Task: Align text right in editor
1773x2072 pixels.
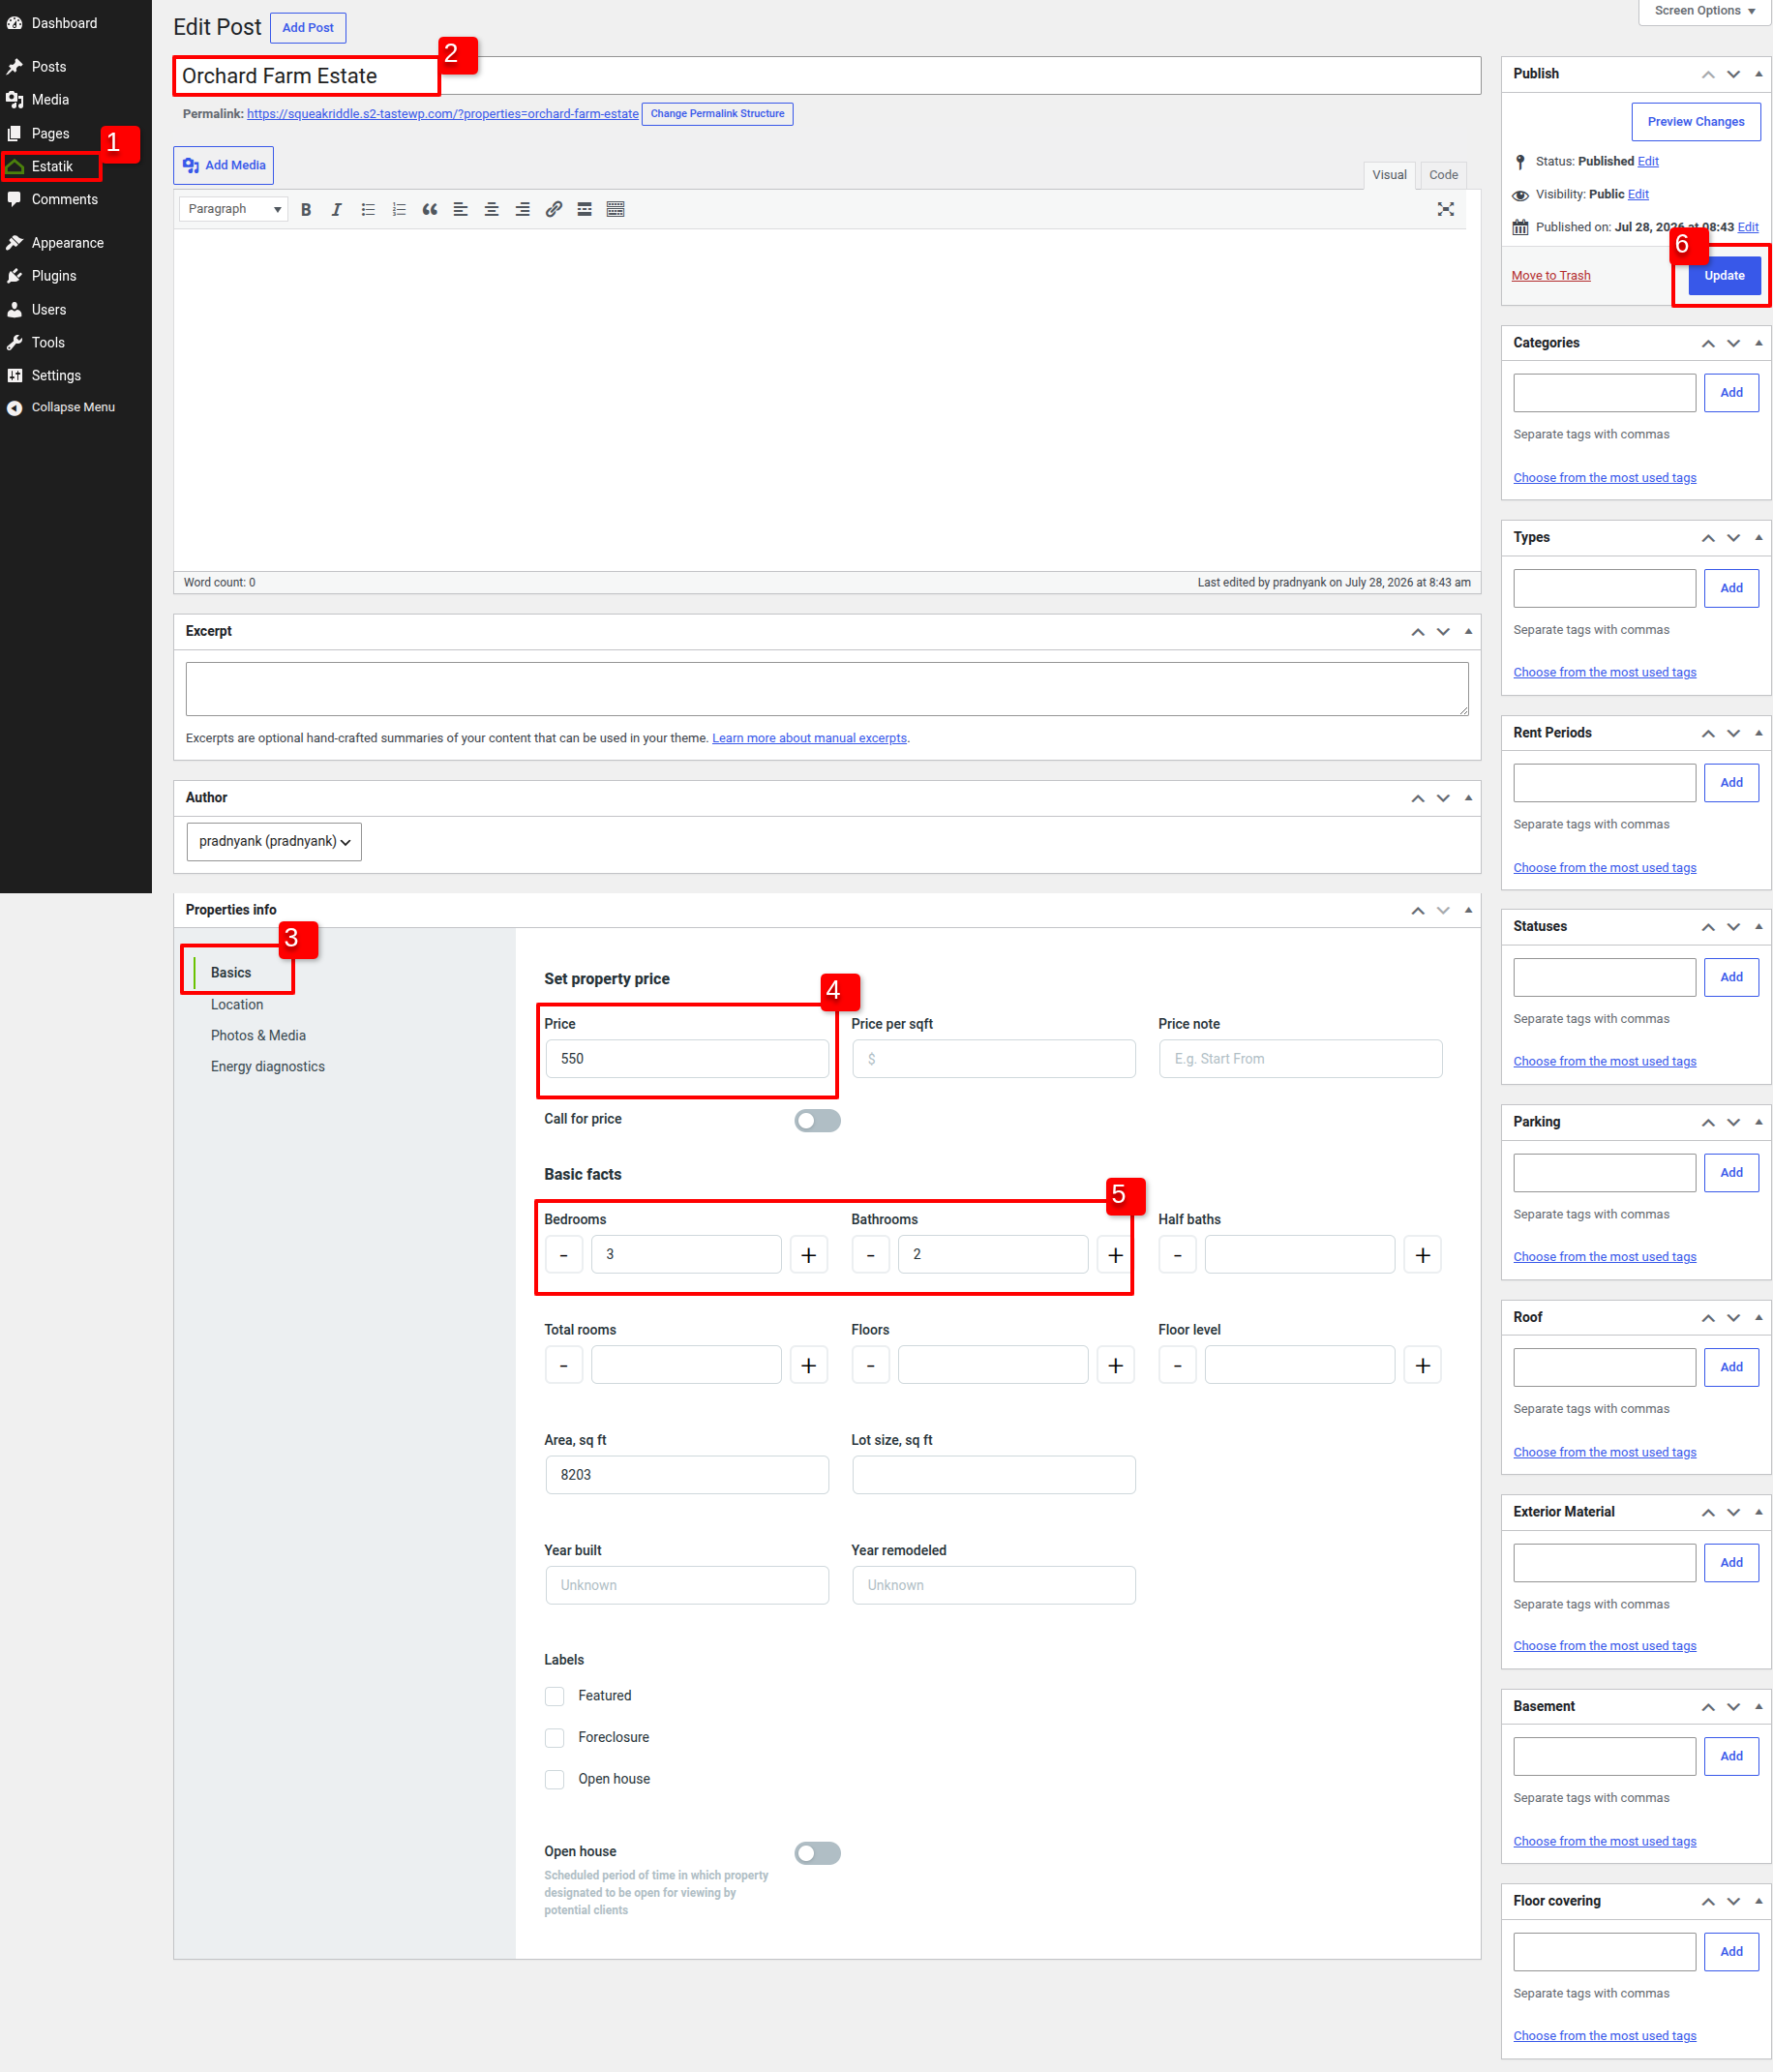Action: coord(523,210)
